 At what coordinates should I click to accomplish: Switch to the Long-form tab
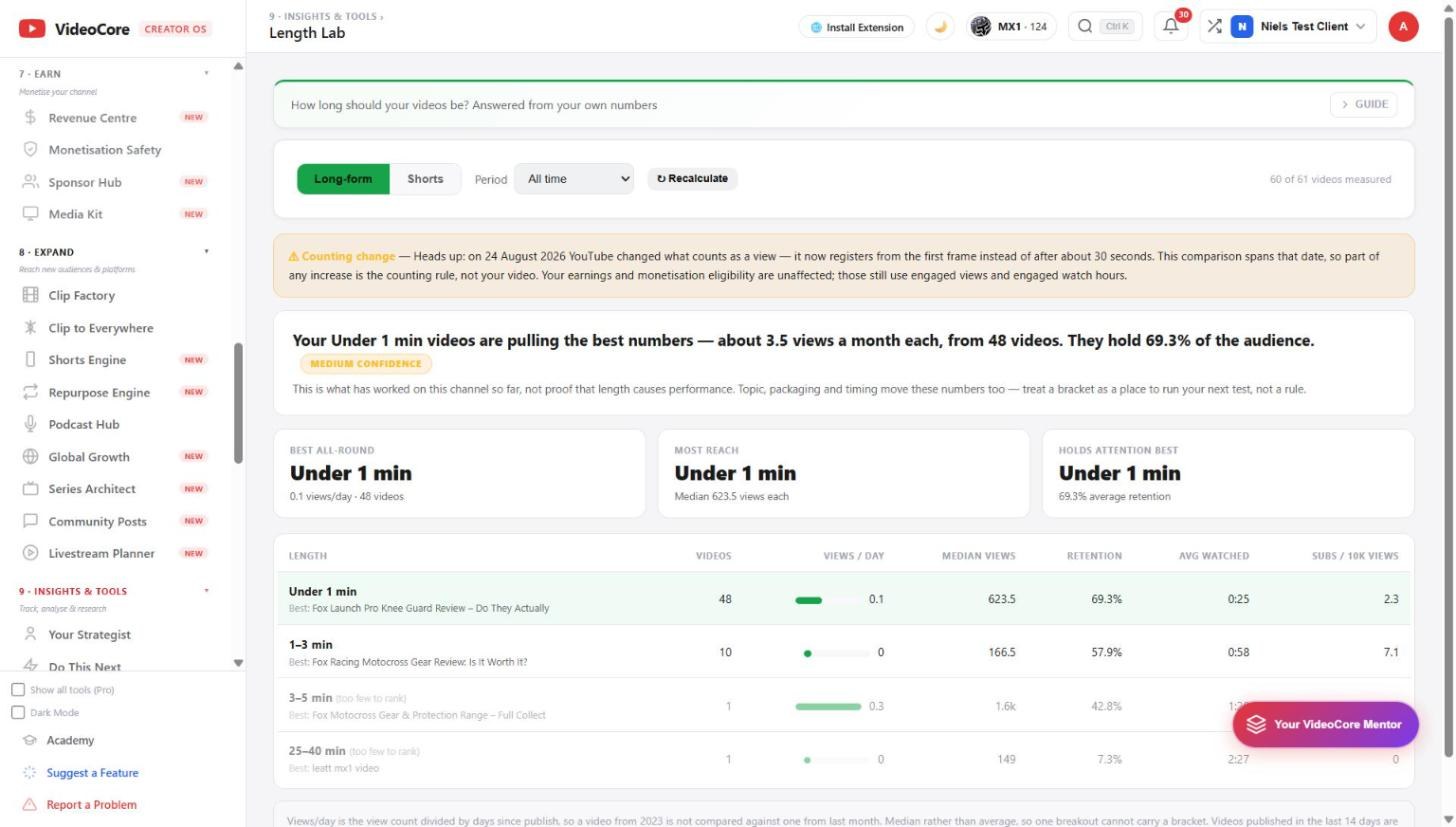click(x=343, y=179)
